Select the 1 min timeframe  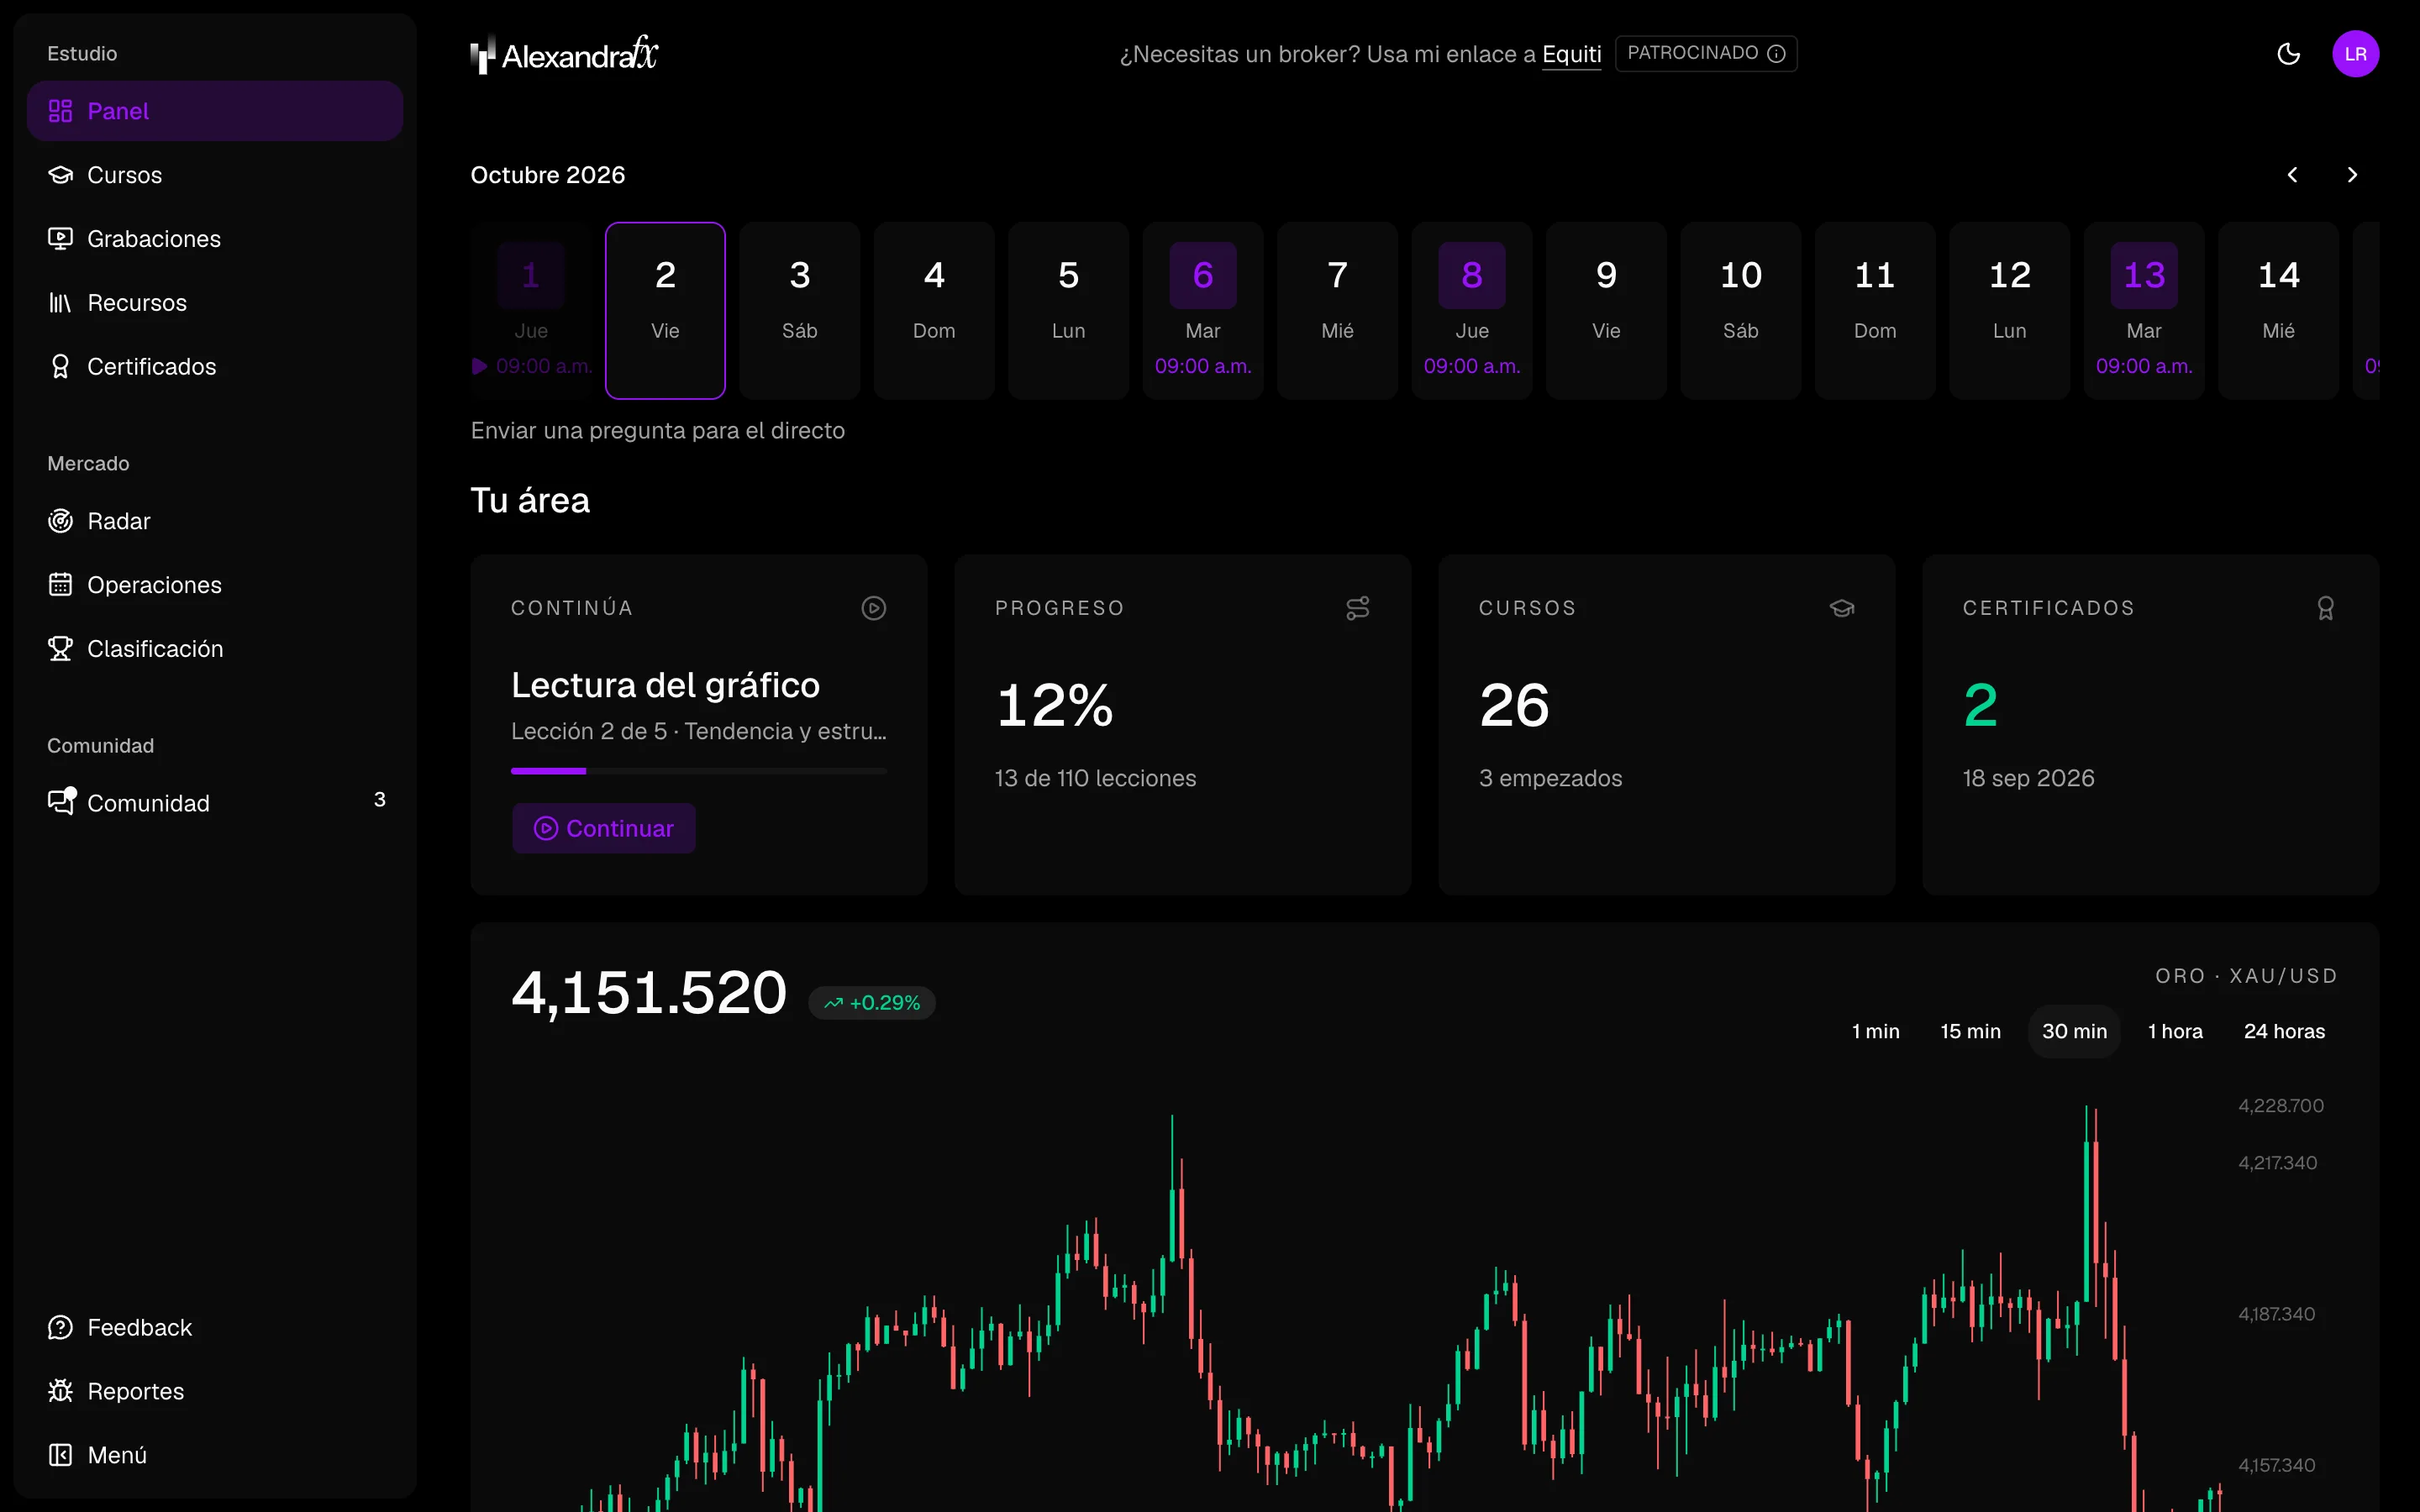pos(1876,1031)
